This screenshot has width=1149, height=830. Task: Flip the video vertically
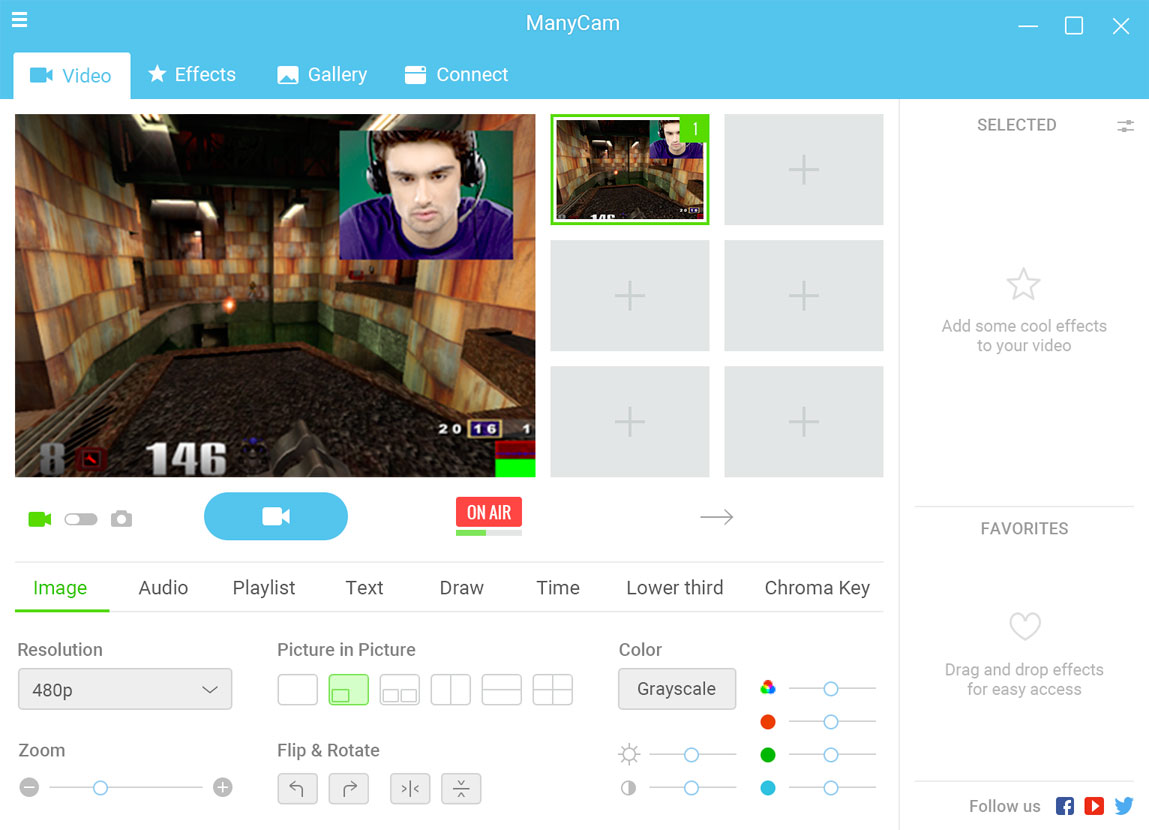click(461, 789)
